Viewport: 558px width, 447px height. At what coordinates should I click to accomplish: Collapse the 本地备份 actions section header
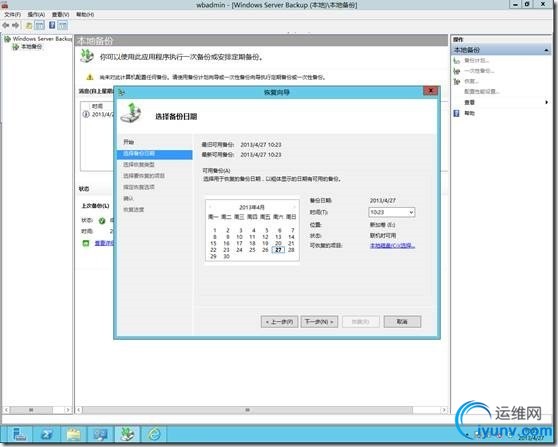click(x=547, y=50)
